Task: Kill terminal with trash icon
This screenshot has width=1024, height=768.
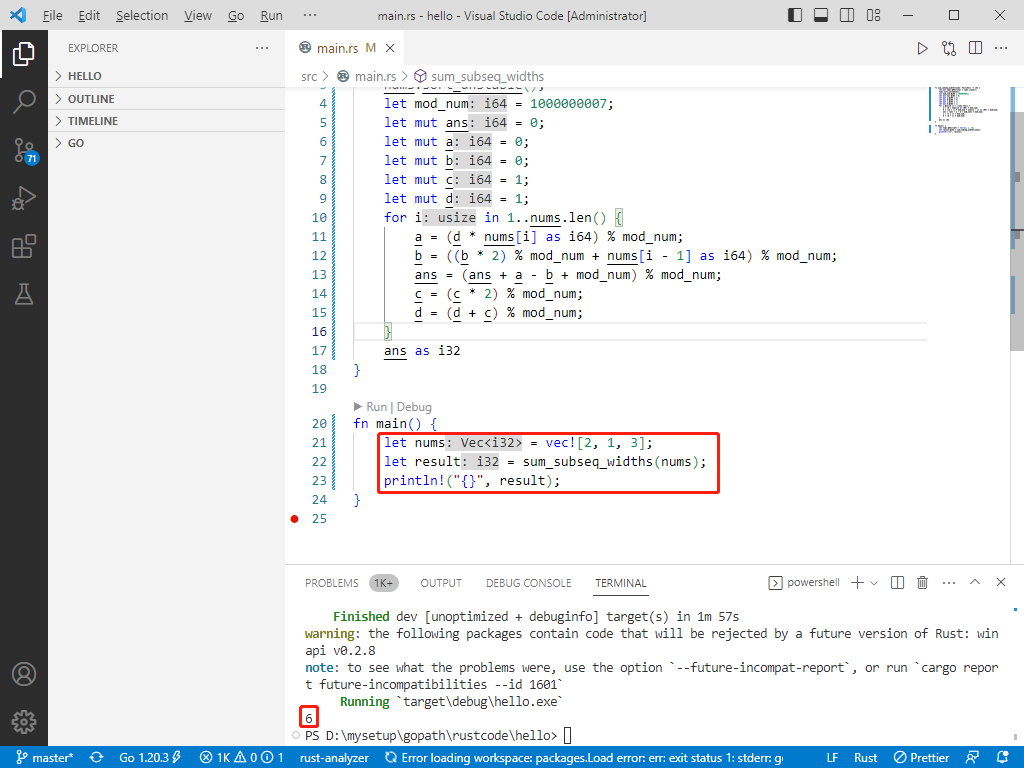Action: (x=922, y=583)
